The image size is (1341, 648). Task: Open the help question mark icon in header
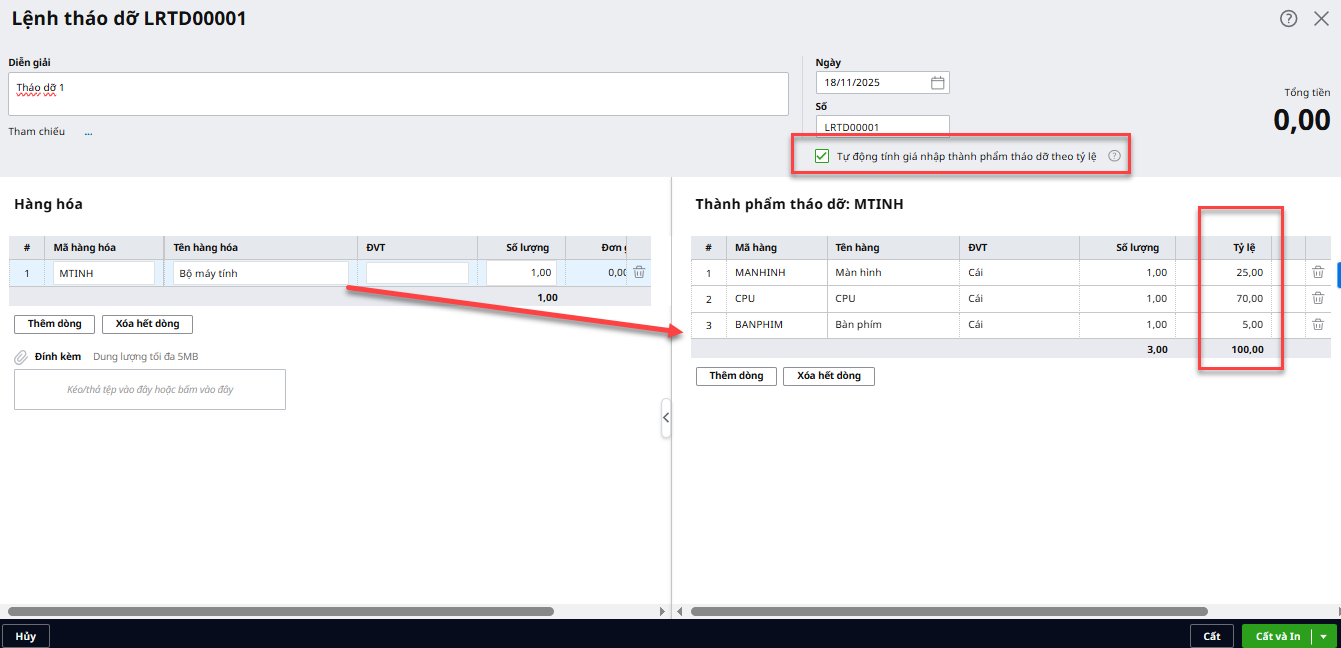click(1288, 18)
